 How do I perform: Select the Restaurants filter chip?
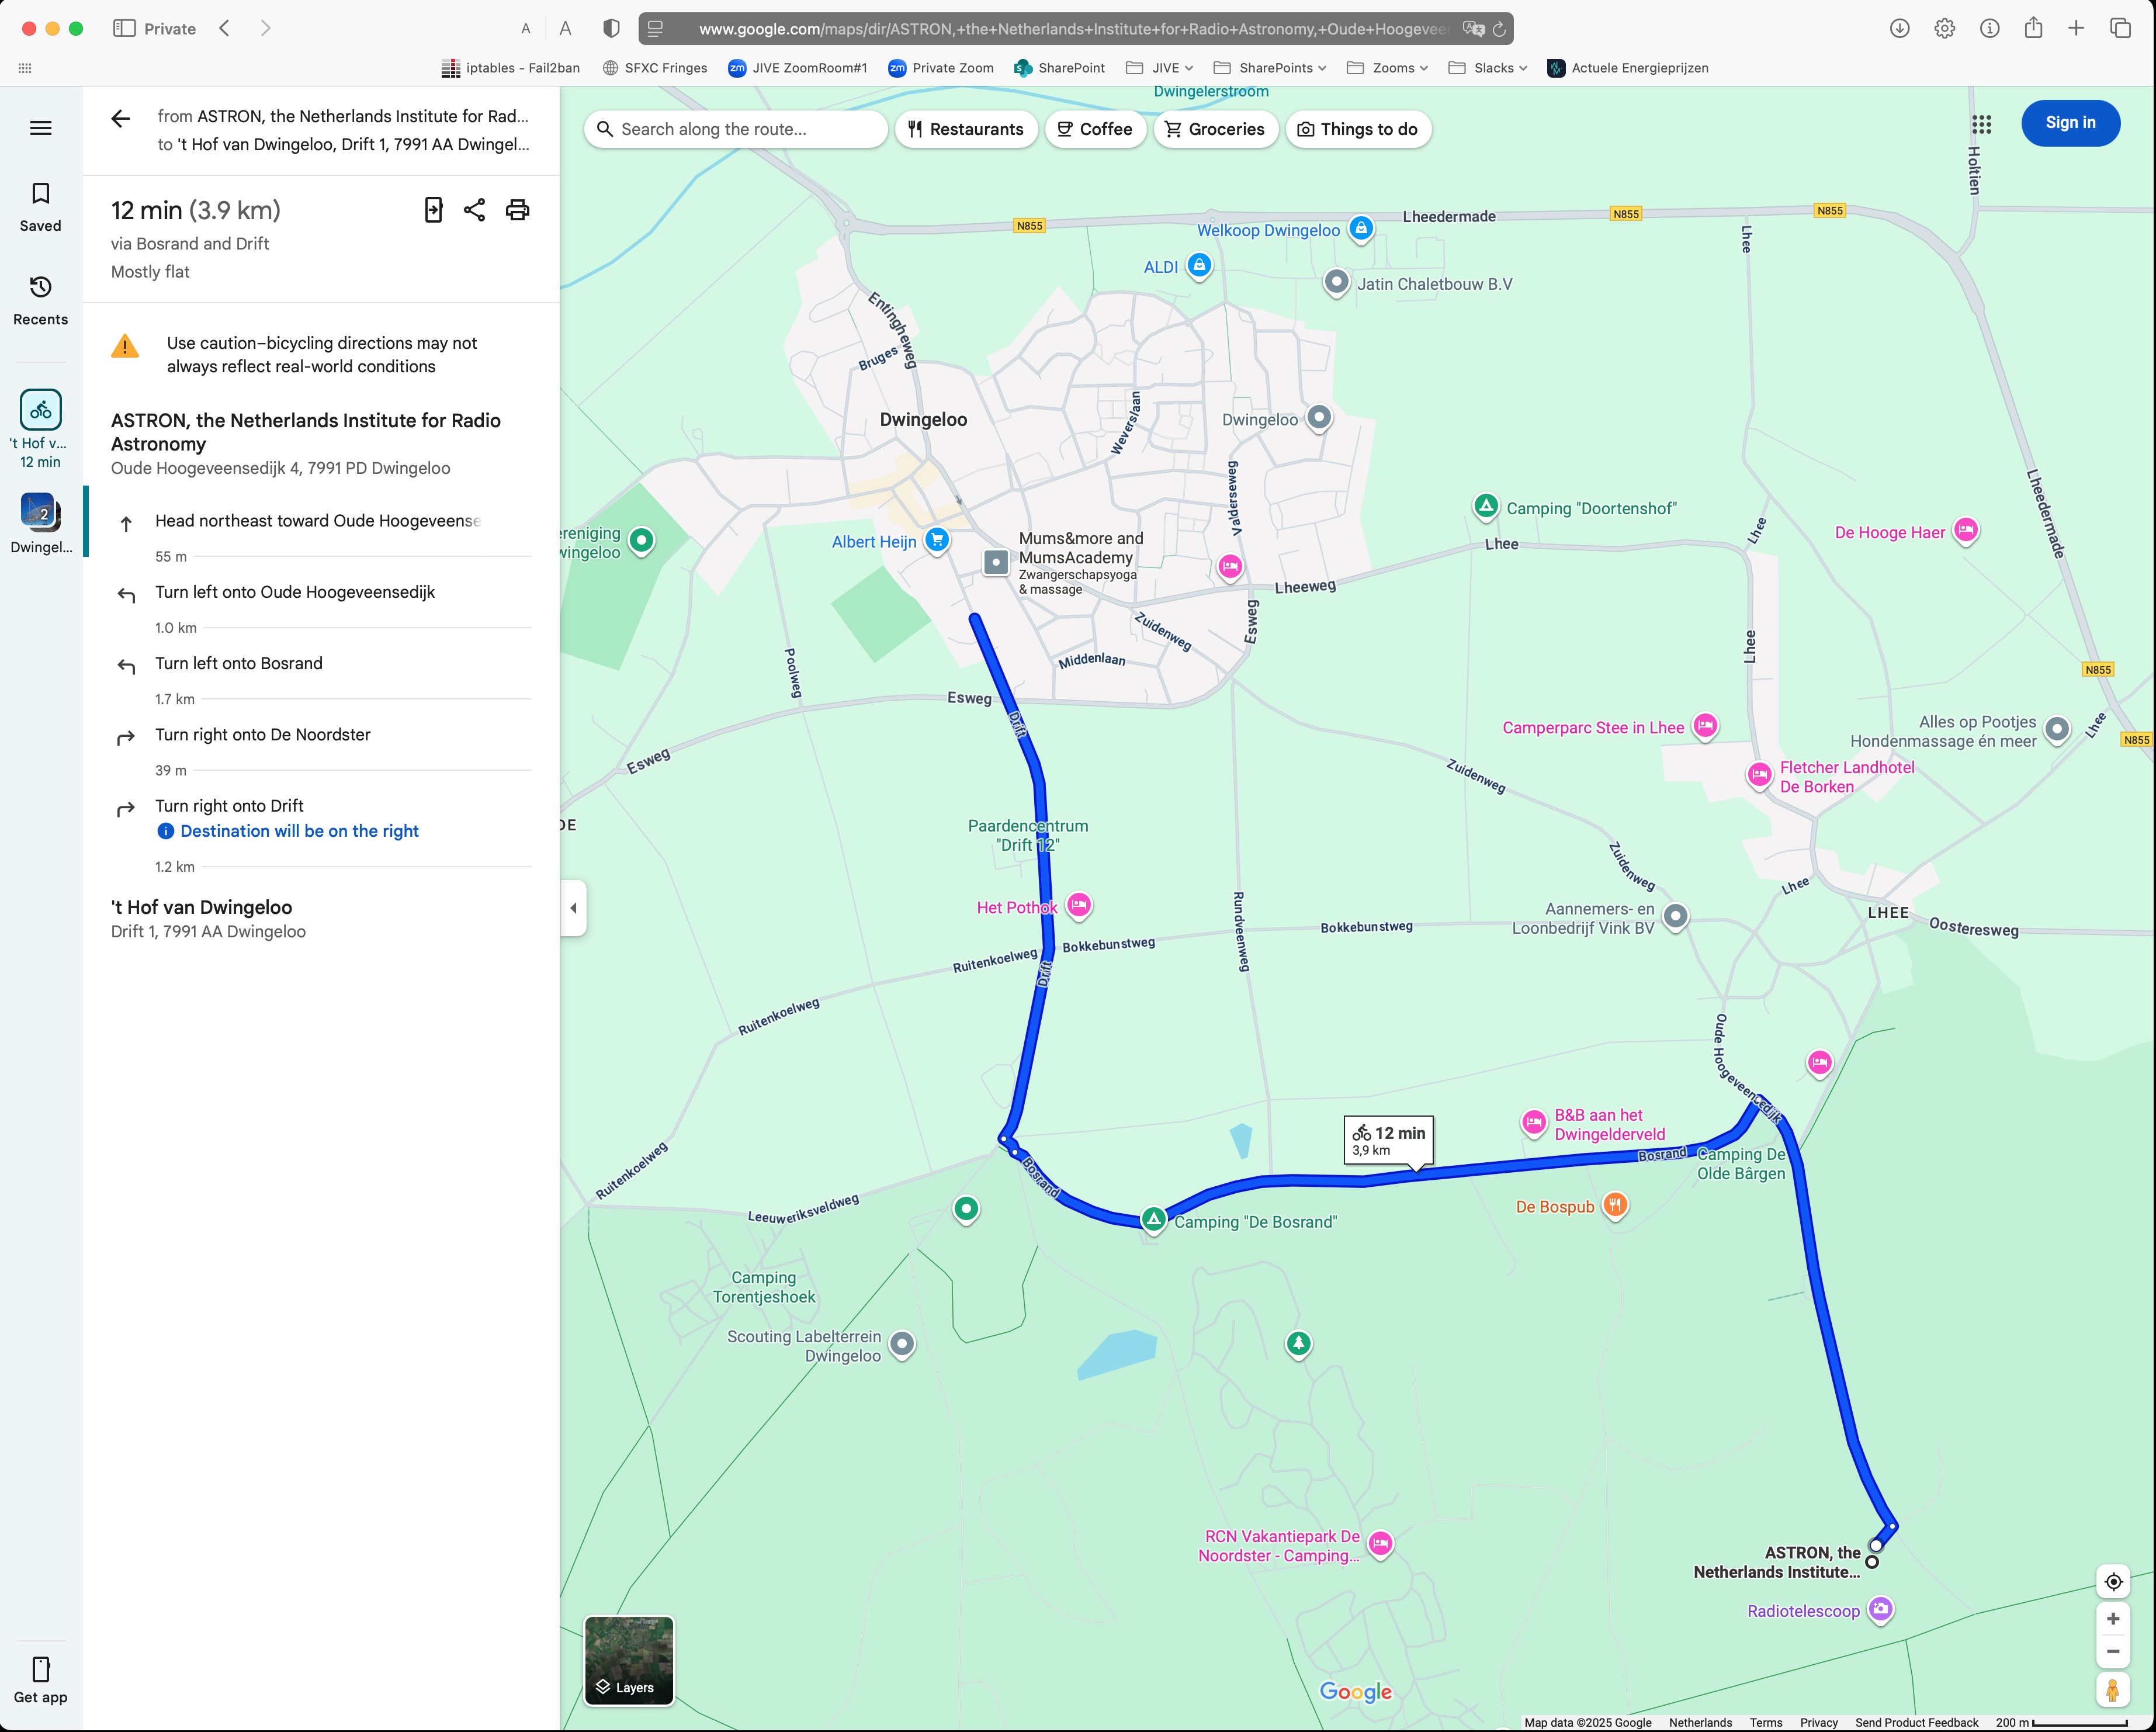[965, 129]
